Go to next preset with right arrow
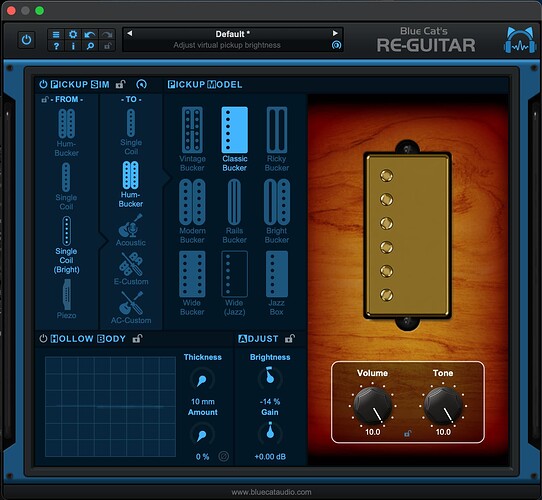 [335, 33]
